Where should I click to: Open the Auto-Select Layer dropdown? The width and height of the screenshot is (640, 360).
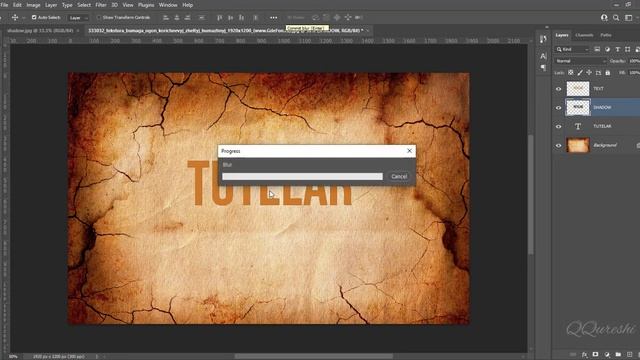[78, 18]
